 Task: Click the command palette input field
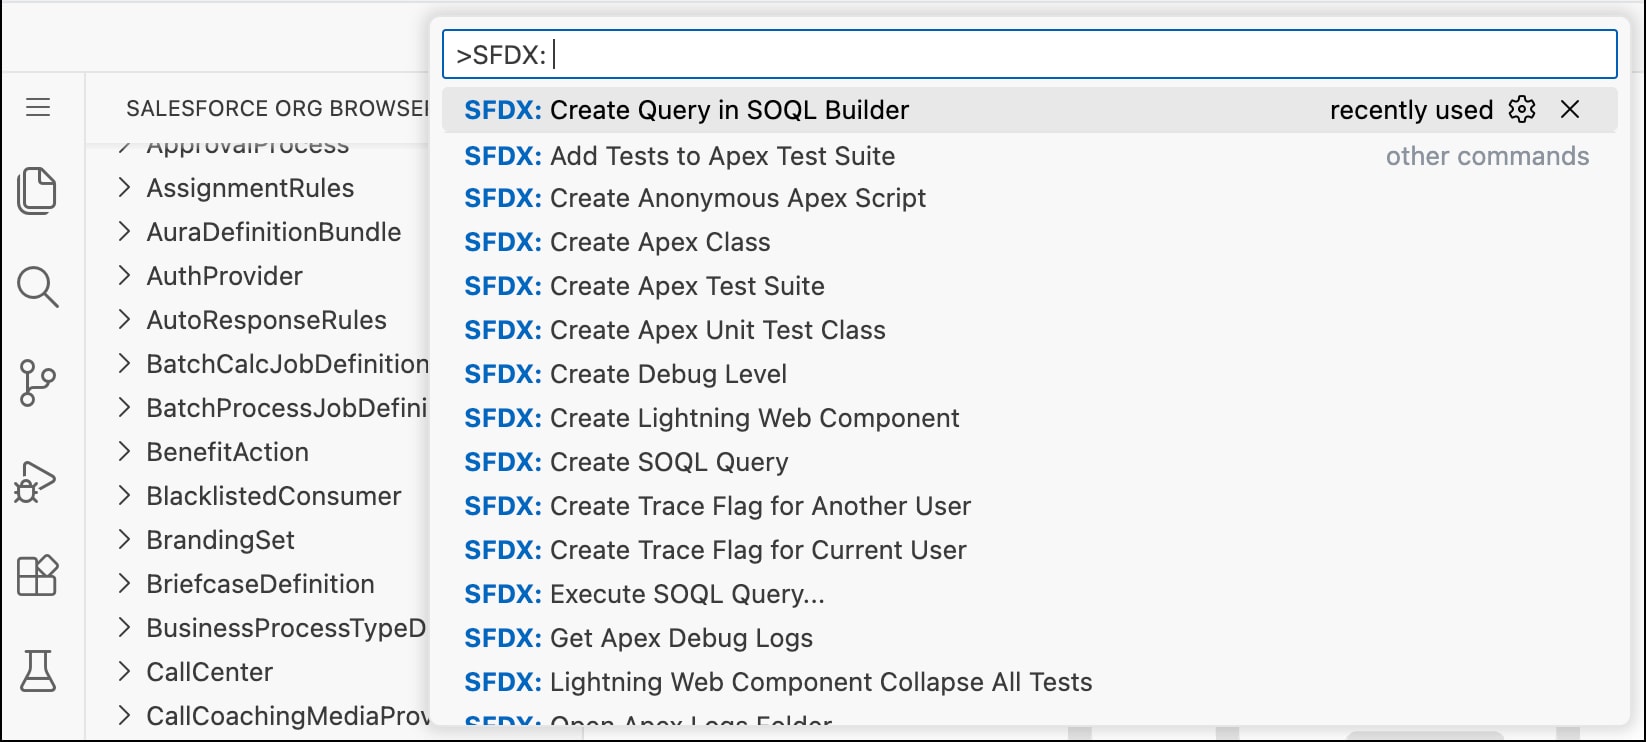(x=1029, y=54)
